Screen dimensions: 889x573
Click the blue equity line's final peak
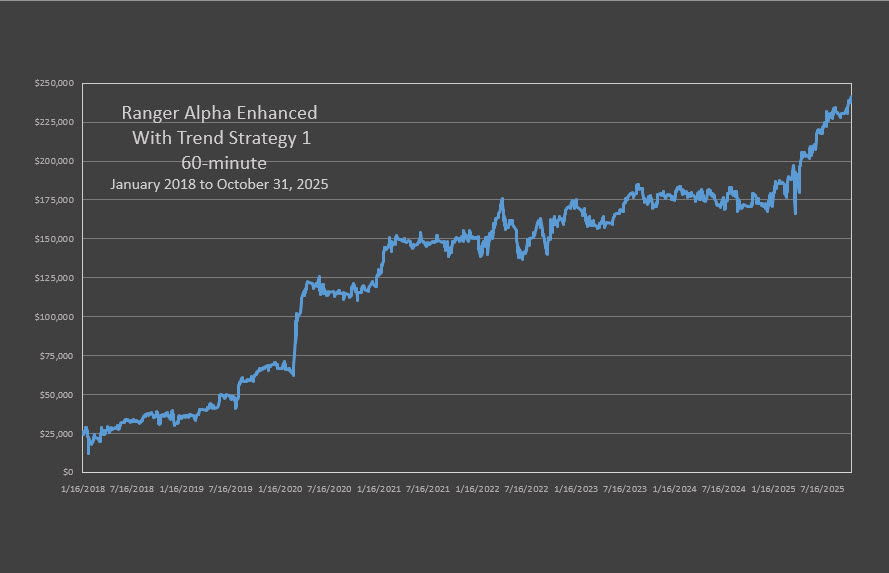click(850, 98)
